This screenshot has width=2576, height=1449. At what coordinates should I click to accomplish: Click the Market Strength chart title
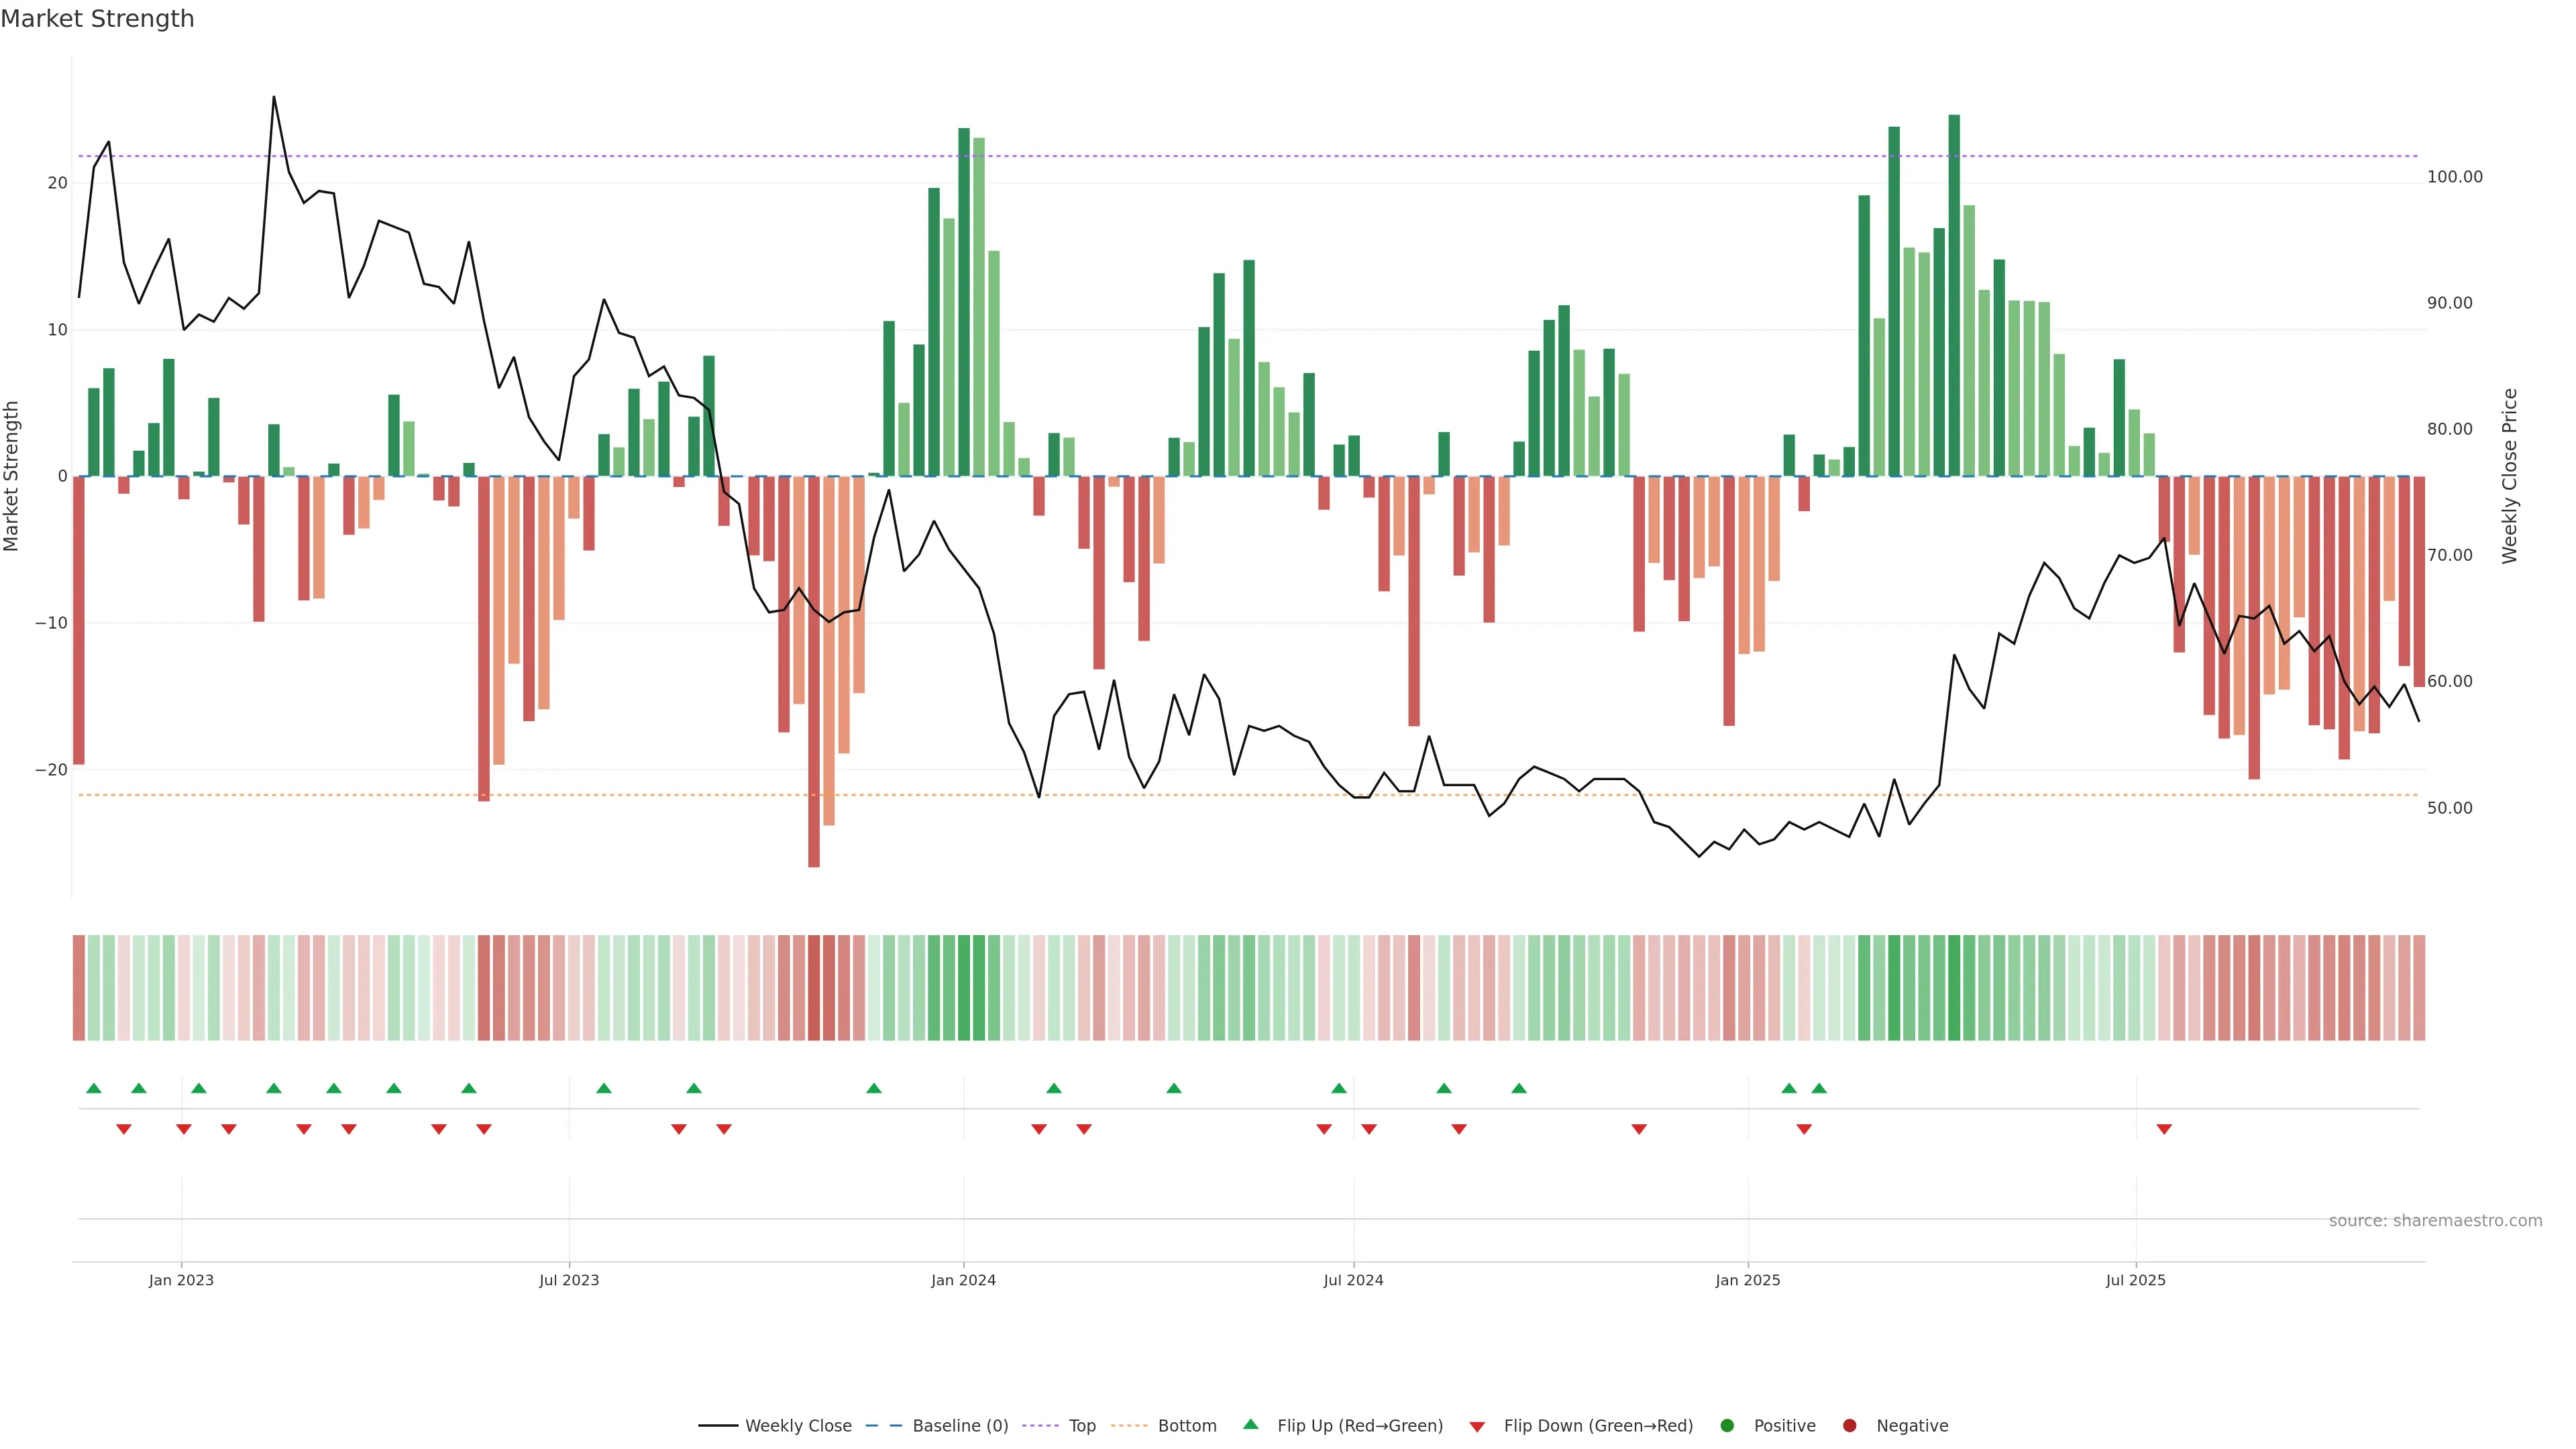(x=97, y=19)
